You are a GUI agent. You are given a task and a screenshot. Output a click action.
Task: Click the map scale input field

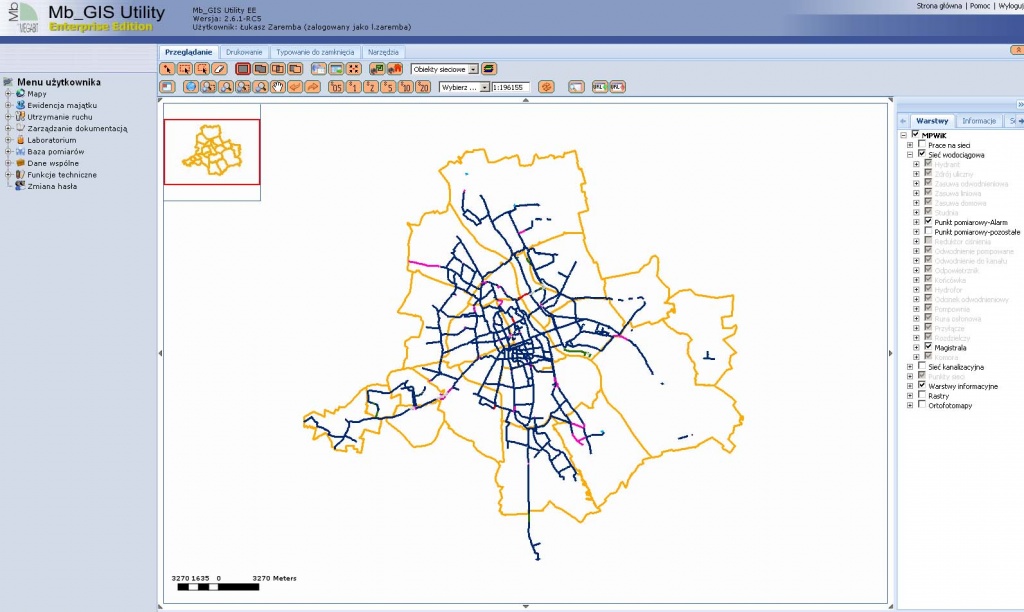[510, 87]
